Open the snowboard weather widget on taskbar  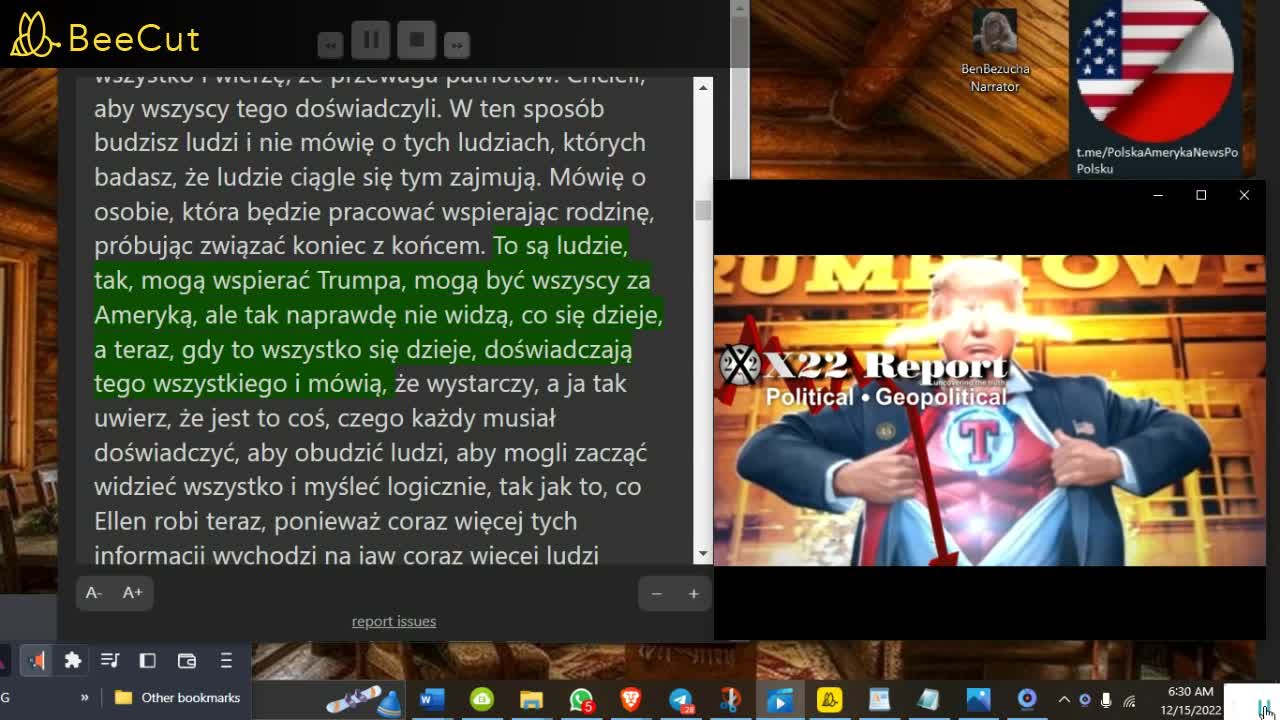(363, 700)
